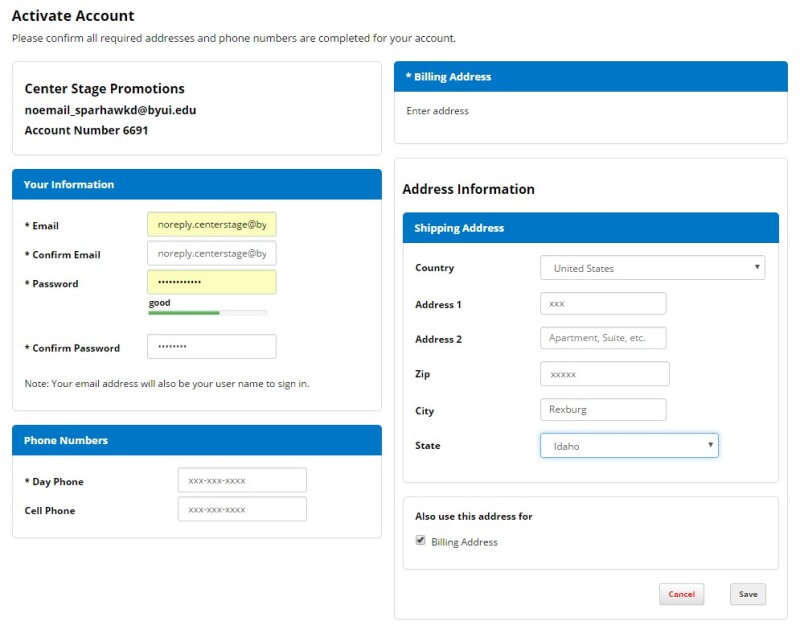Uncheck the Billing Address checkbox
This screenshot has width=800, height=630.
point(420,541)
